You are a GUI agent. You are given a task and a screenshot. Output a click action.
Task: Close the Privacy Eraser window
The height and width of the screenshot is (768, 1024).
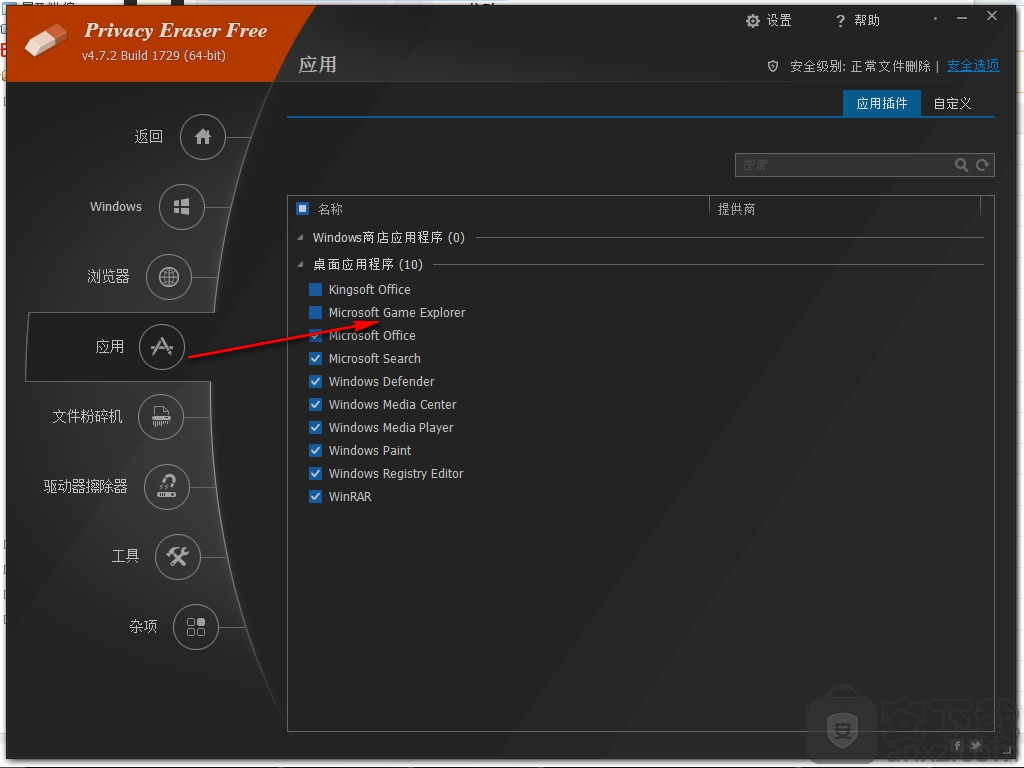pos(992,16)
